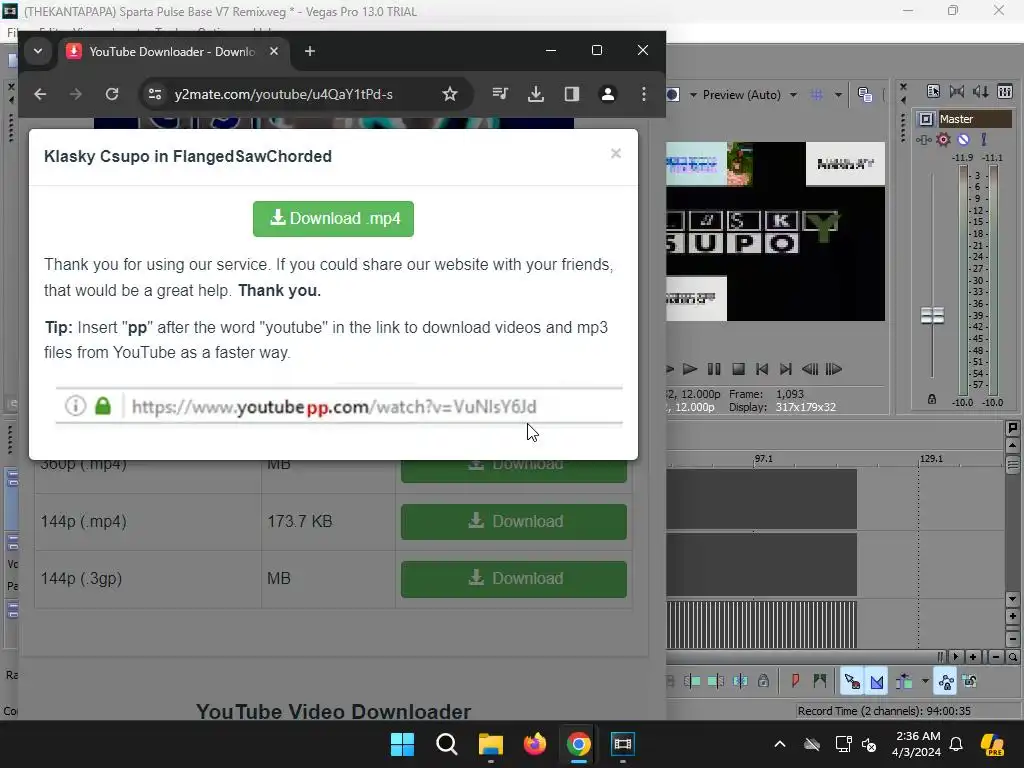The width and height of the screenshot is (1024, 768).
Task: Expand overlays dropdown arrow next to grid
Action: pyautogui.click(x=838, y=95)
